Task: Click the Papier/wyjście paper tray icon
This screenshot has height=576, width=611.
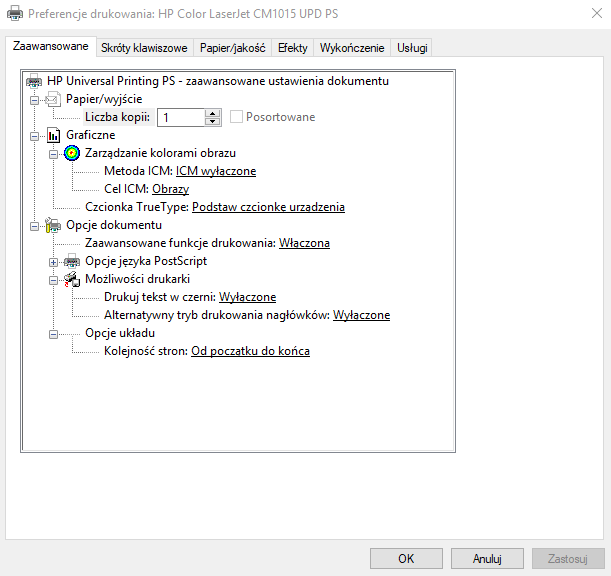Action: [53, 99]
